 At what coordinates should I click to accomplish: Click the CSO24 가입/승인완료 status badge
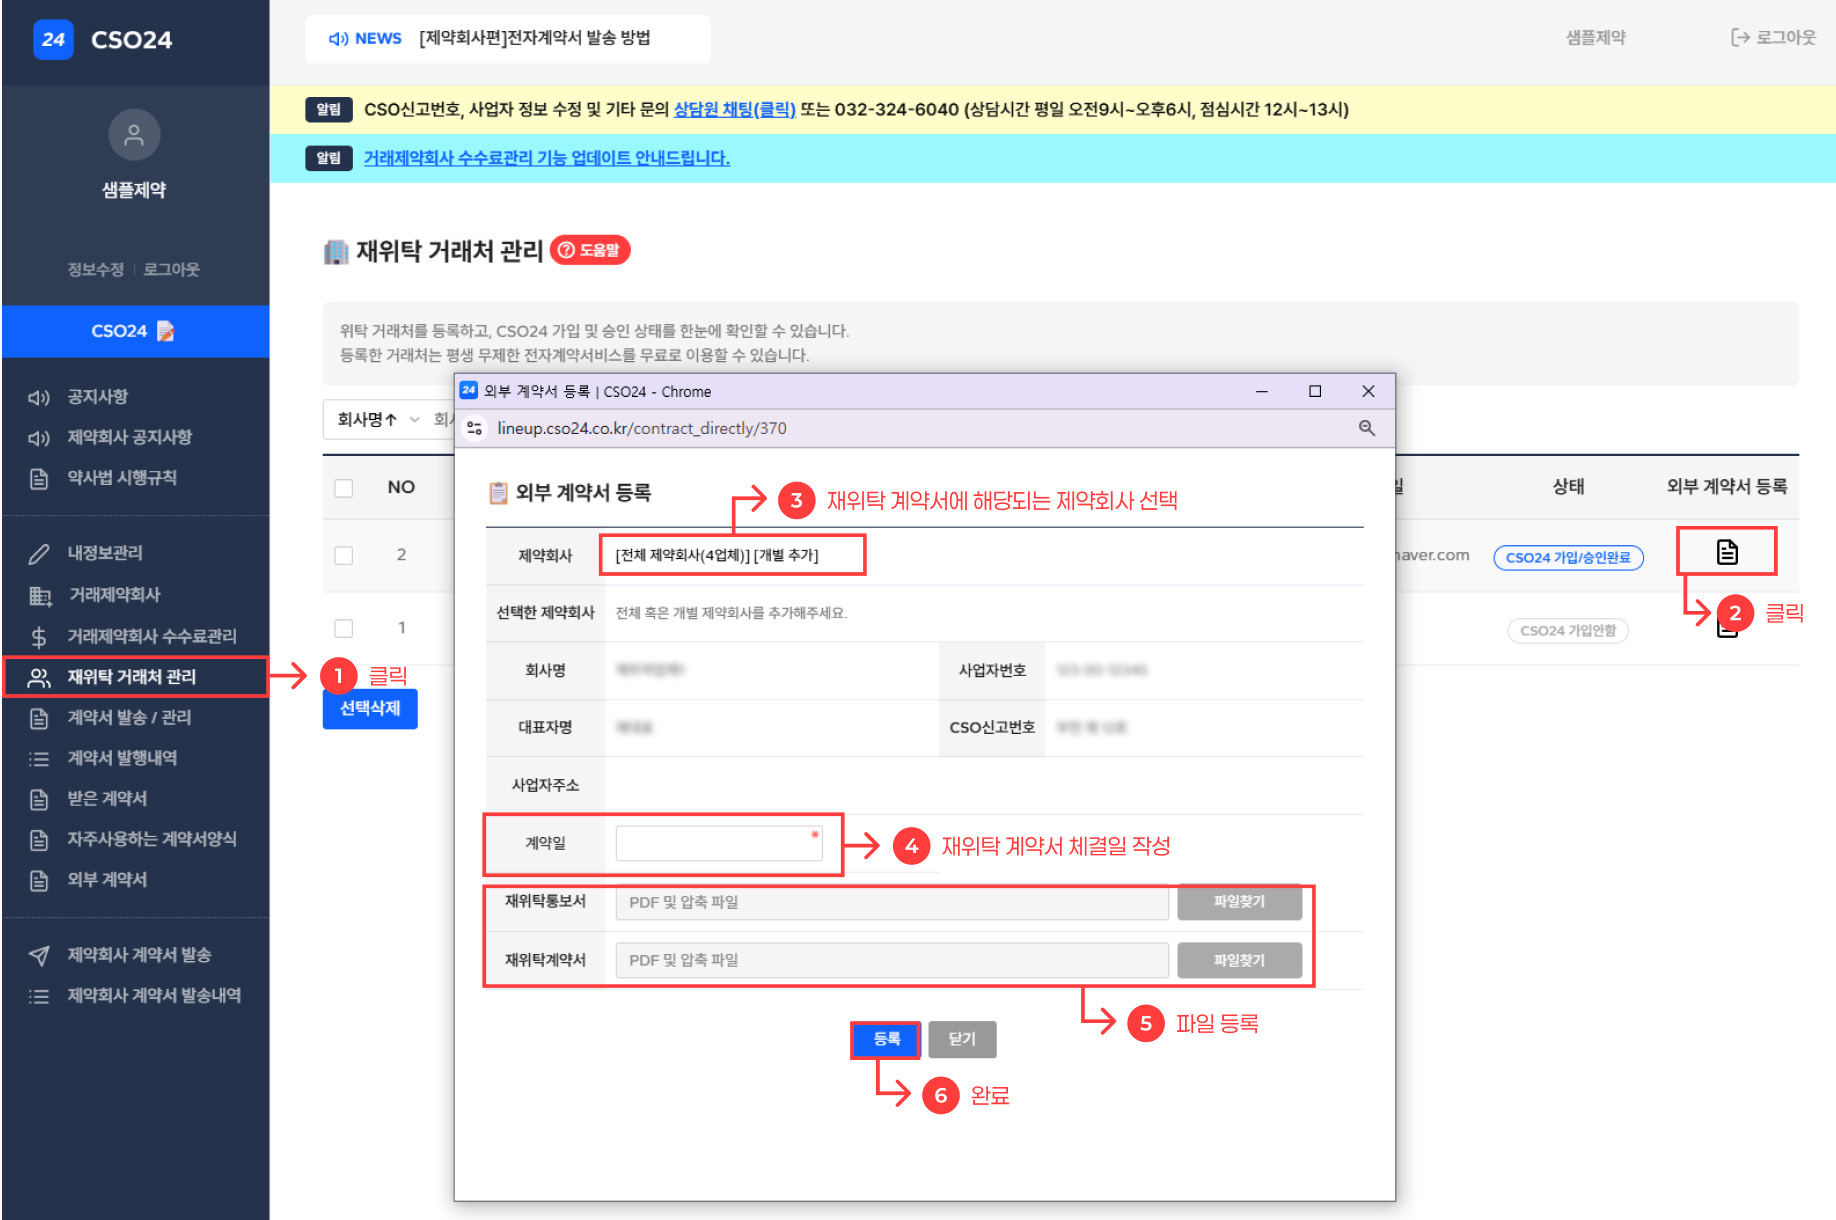[1568, 557]
